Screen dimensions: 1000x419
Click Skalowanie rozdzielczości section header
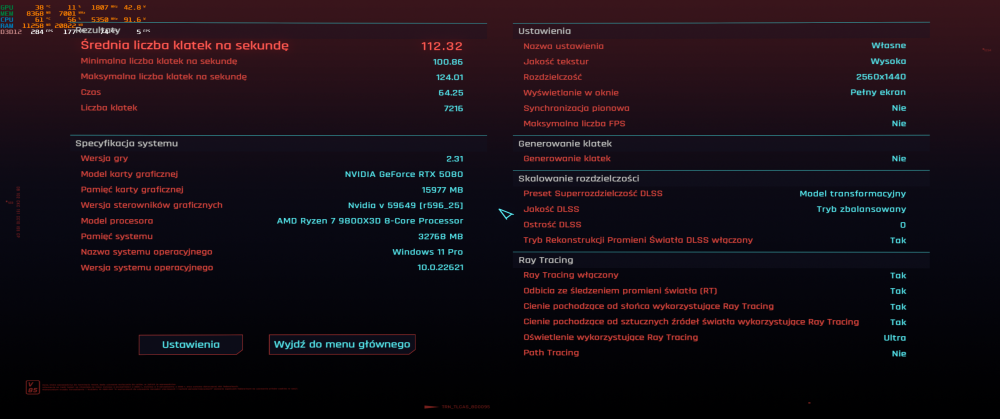coord(578,179)
